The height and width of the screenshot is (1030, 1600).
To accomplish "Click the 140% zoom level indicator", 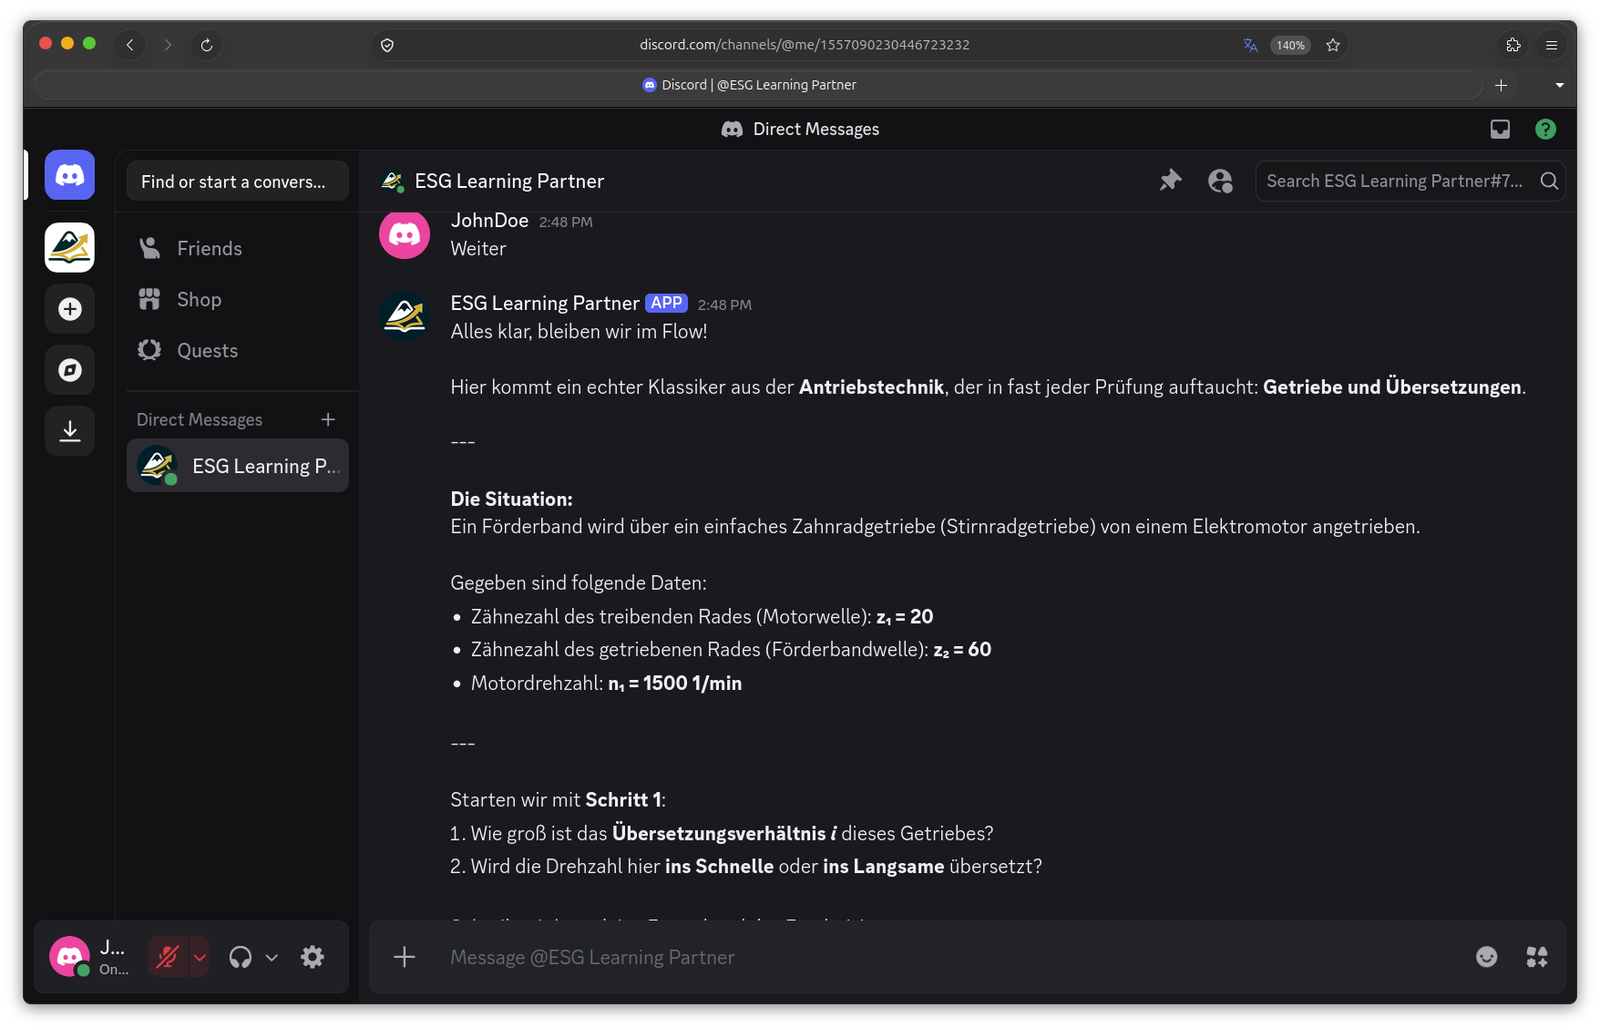I will (1290, 45).
